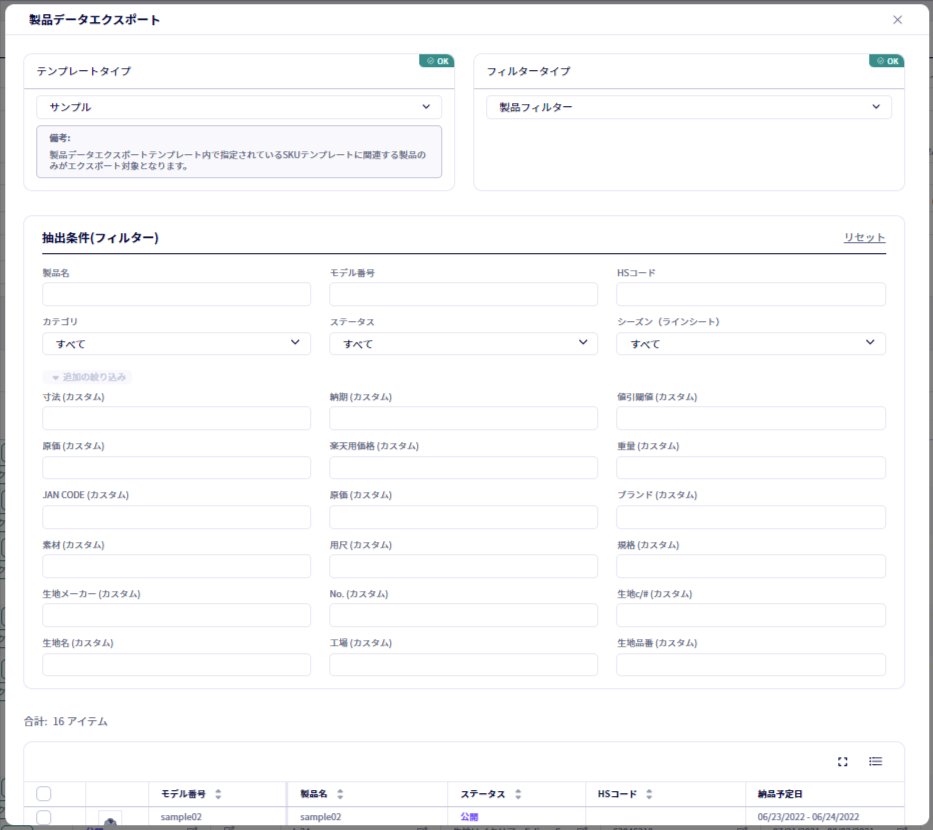Sort by HSコード column arrows
933x830 pixels.
point(649,794)
